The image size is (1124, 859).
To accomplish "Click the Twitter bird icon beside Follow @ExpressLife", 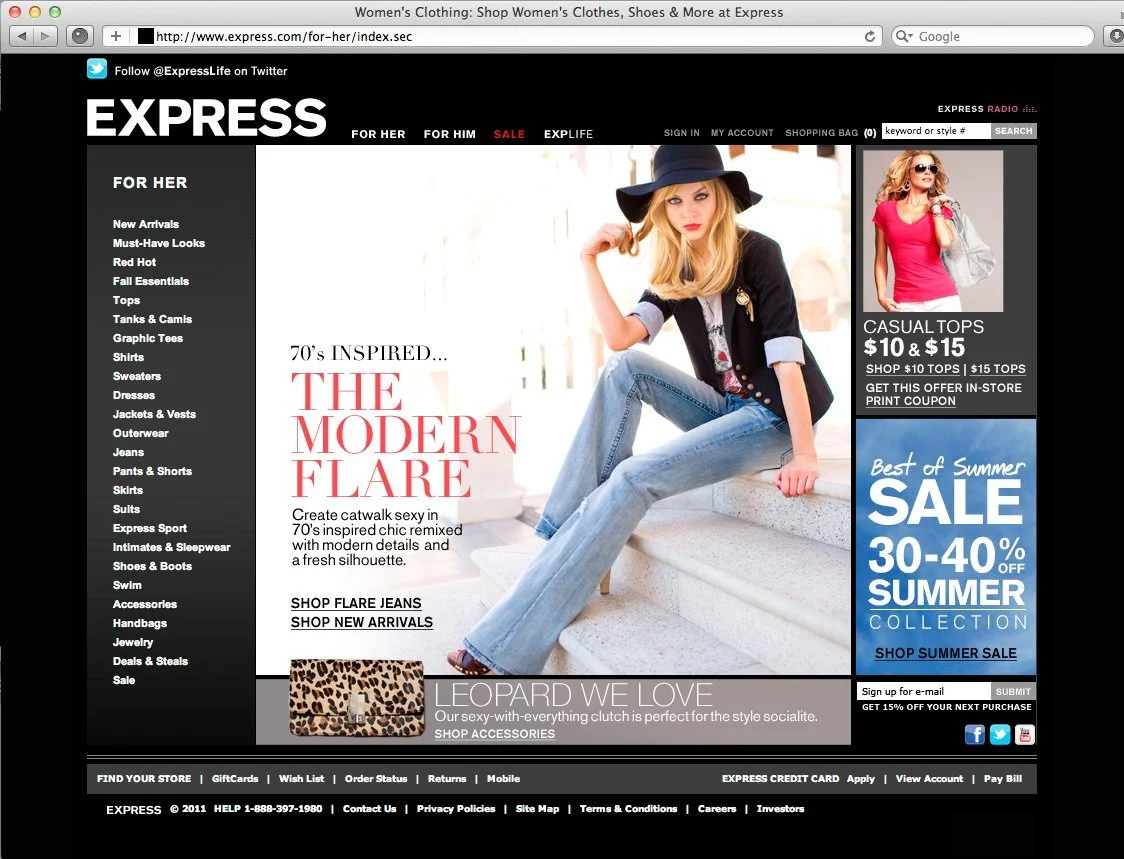I will (97, 69).
